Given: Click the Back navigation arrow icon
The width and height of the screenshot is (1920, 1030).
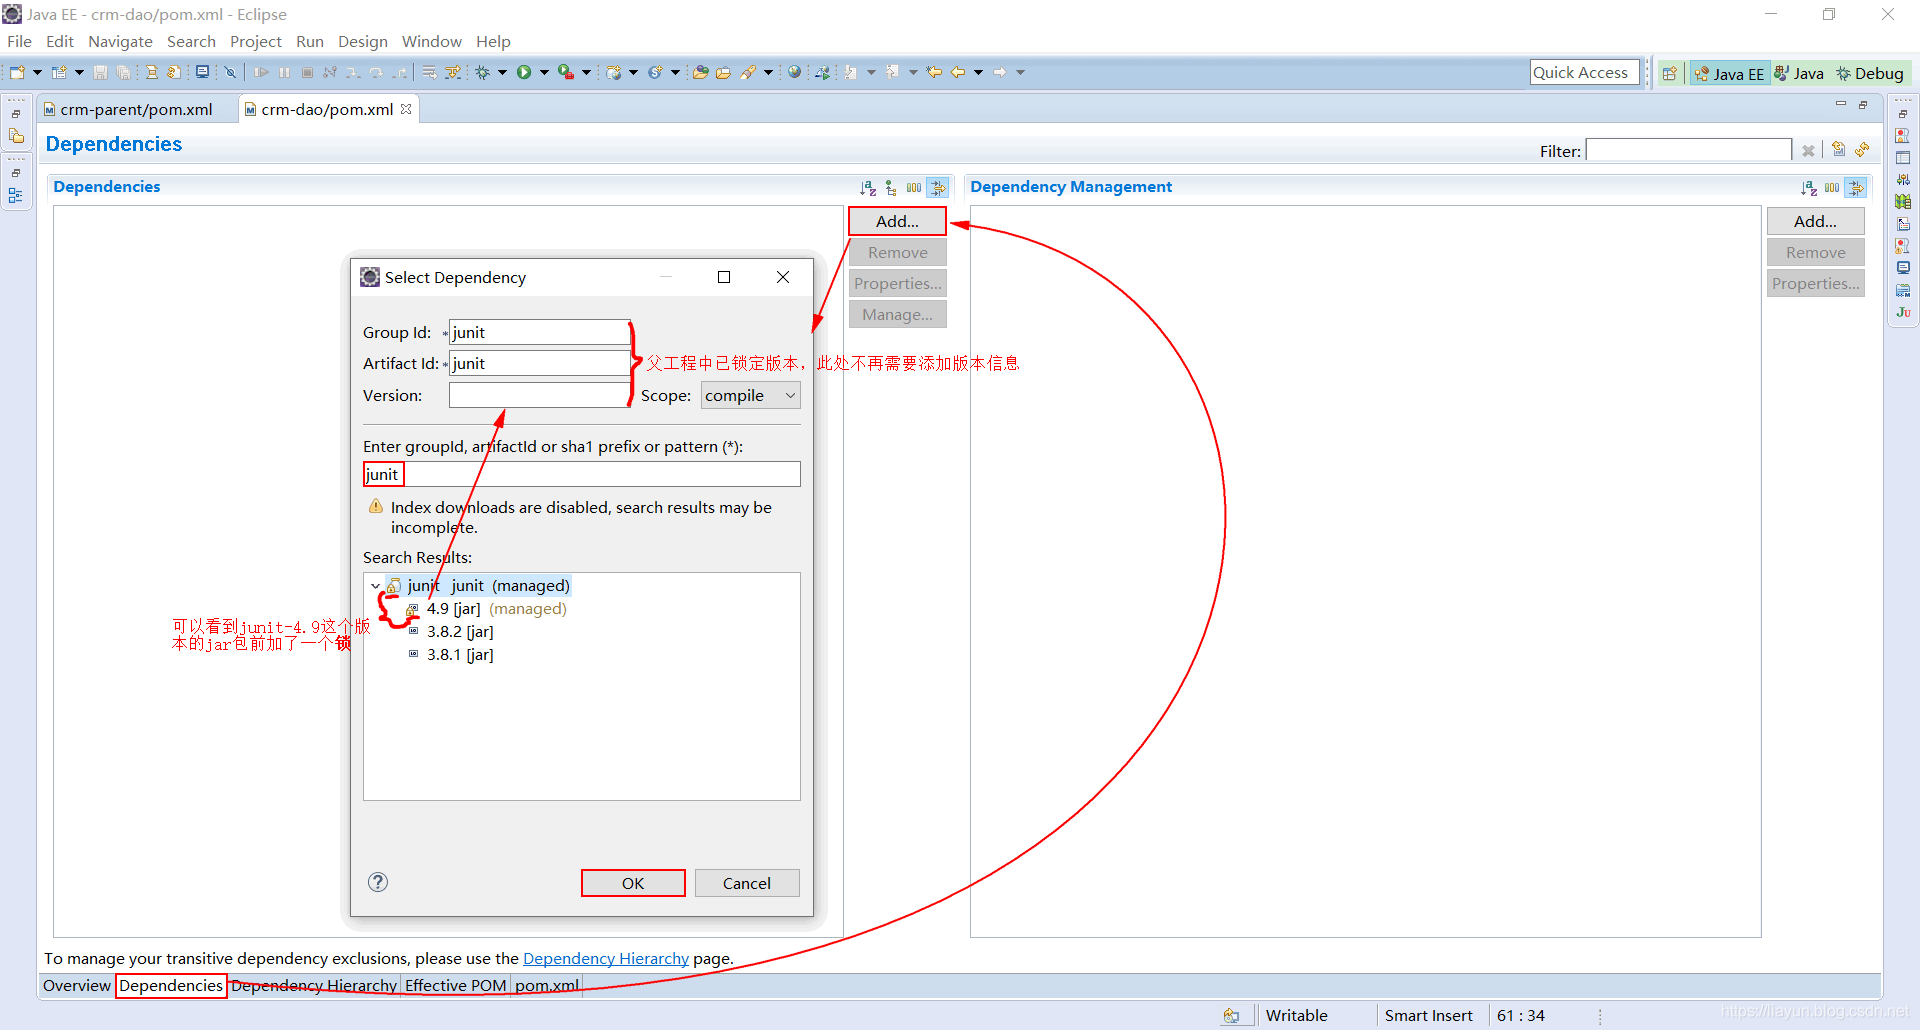Looking at the screenshot, I should click(x=958, y=72).
